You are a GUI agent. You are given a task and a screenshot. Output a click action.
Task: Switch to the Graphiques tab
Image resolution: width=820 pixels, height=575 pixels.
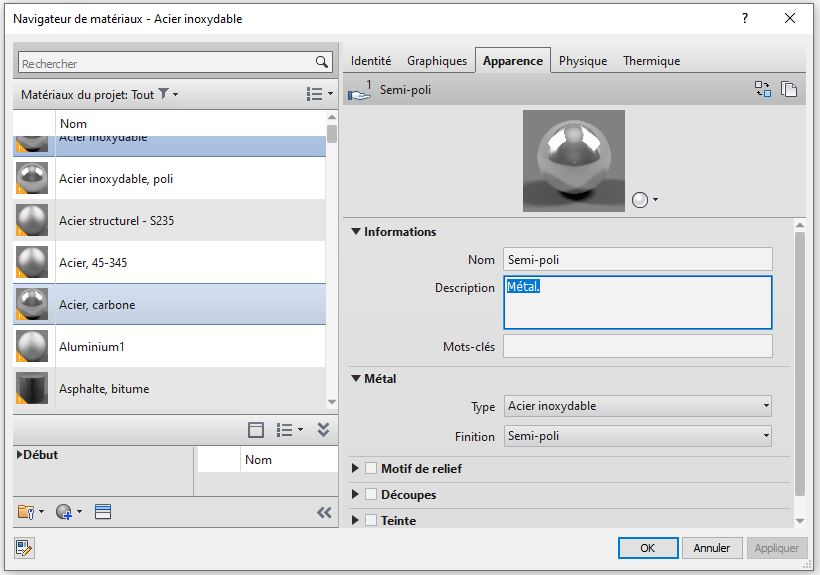point(437,61)
